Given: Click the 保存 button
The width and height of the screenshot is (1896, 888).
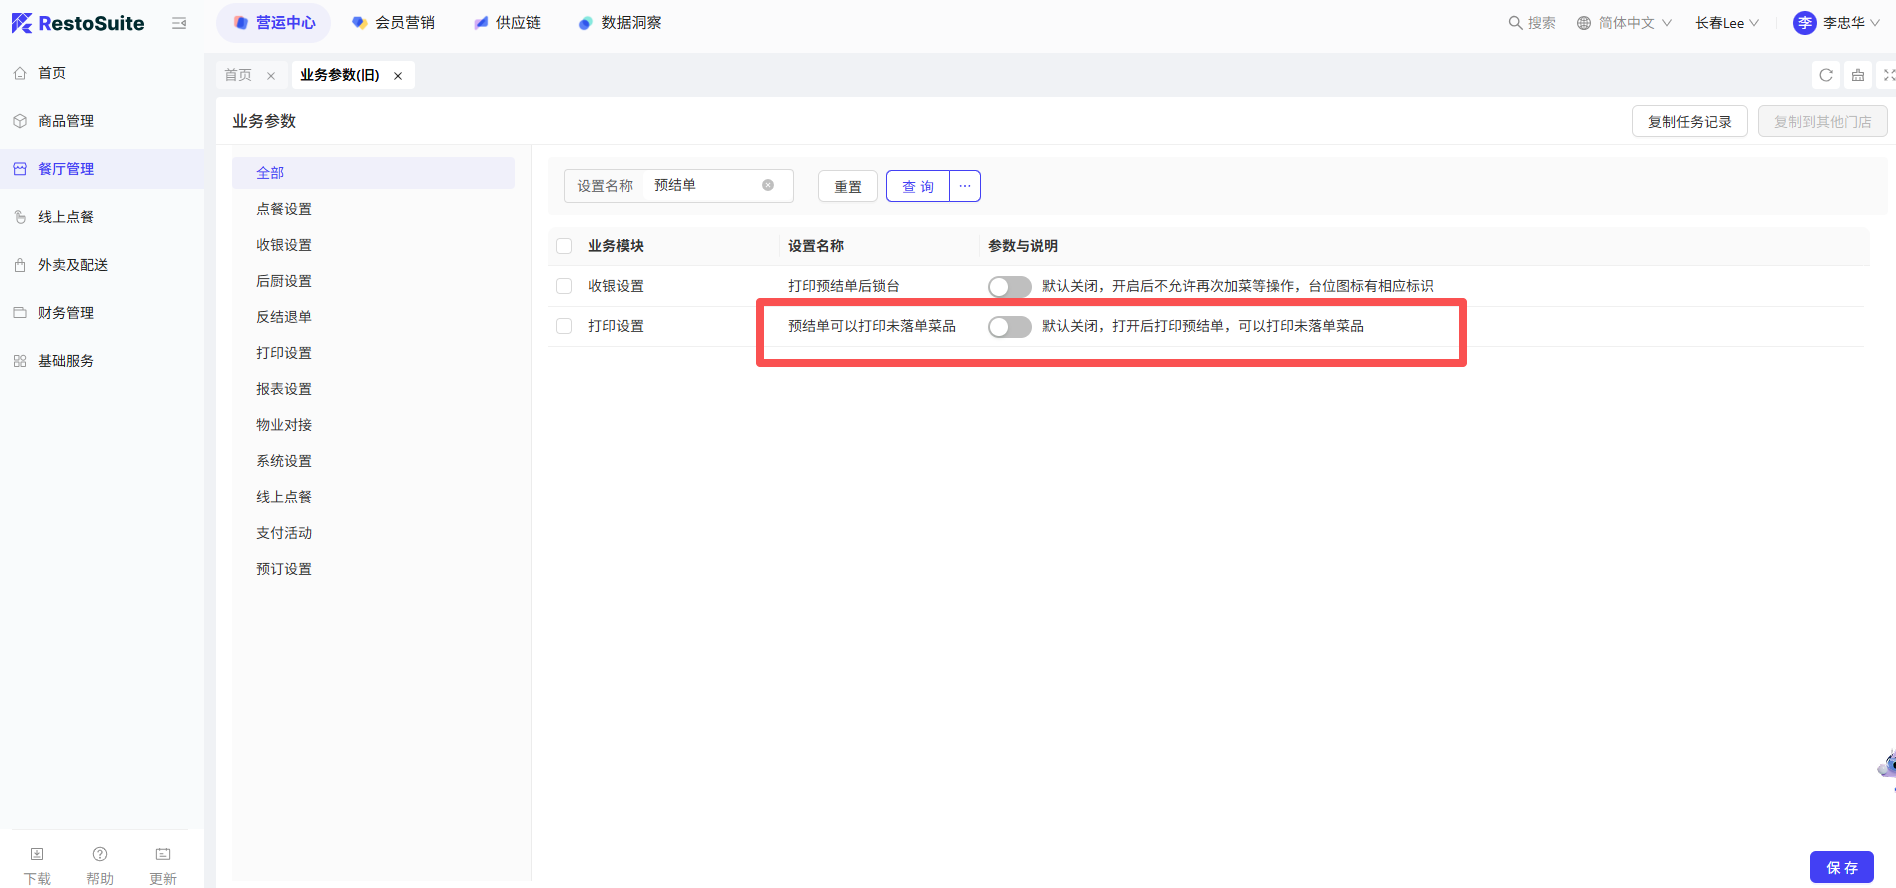Looking at the screenshot, I should coord(1841,867).
